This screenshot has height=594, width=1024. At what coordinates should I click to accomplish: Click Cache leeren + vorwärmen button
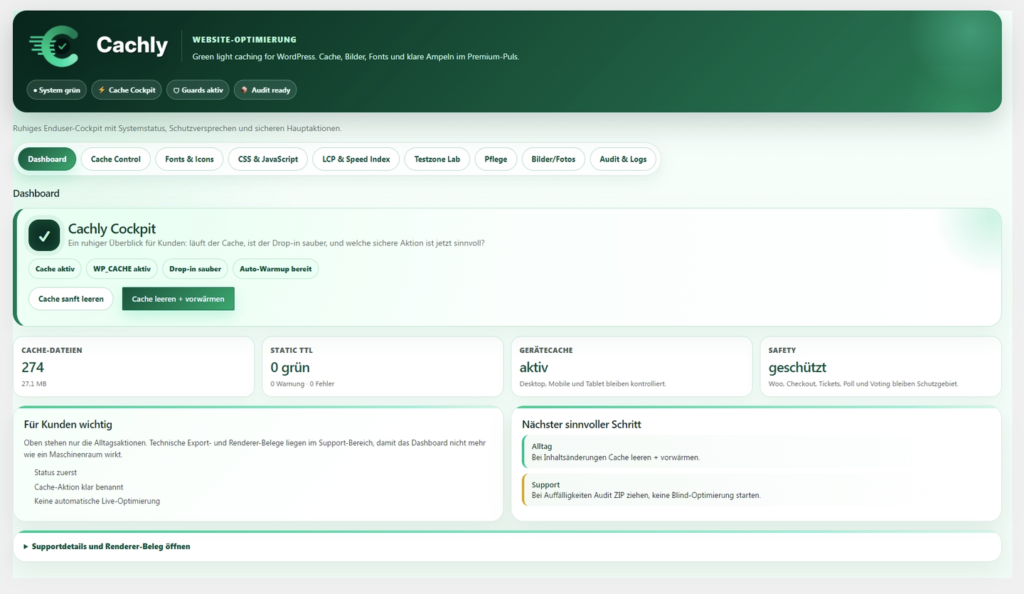pos(178,299)
